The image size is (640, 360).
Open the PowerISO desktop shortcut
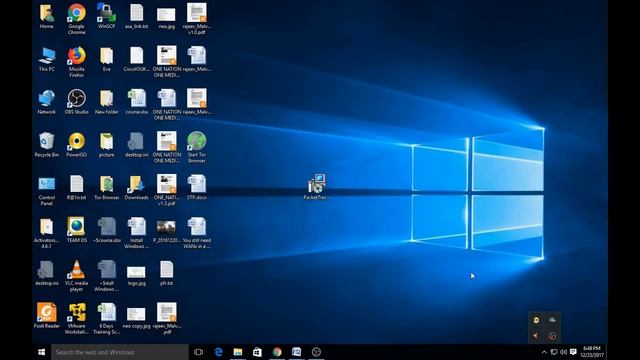[x=76, y=144]
